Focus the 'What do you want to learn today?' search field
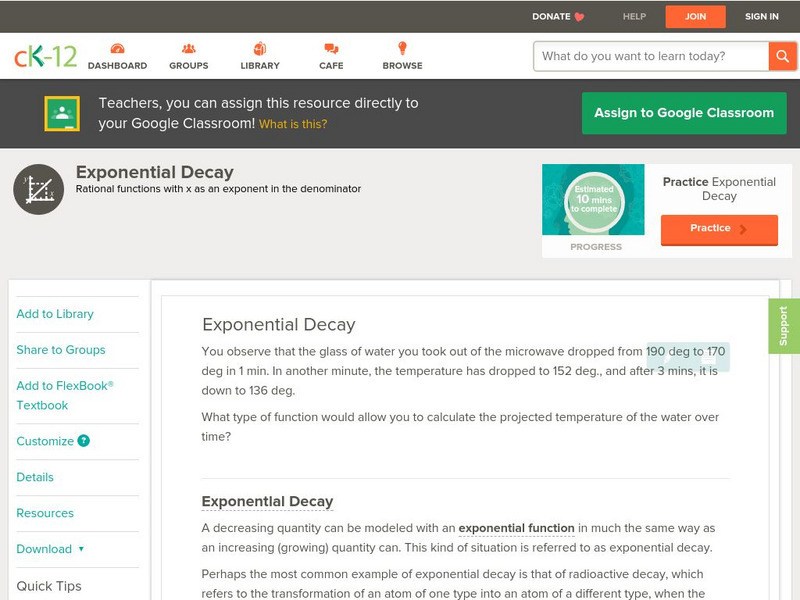800x600 pixels. pos(651,56)
